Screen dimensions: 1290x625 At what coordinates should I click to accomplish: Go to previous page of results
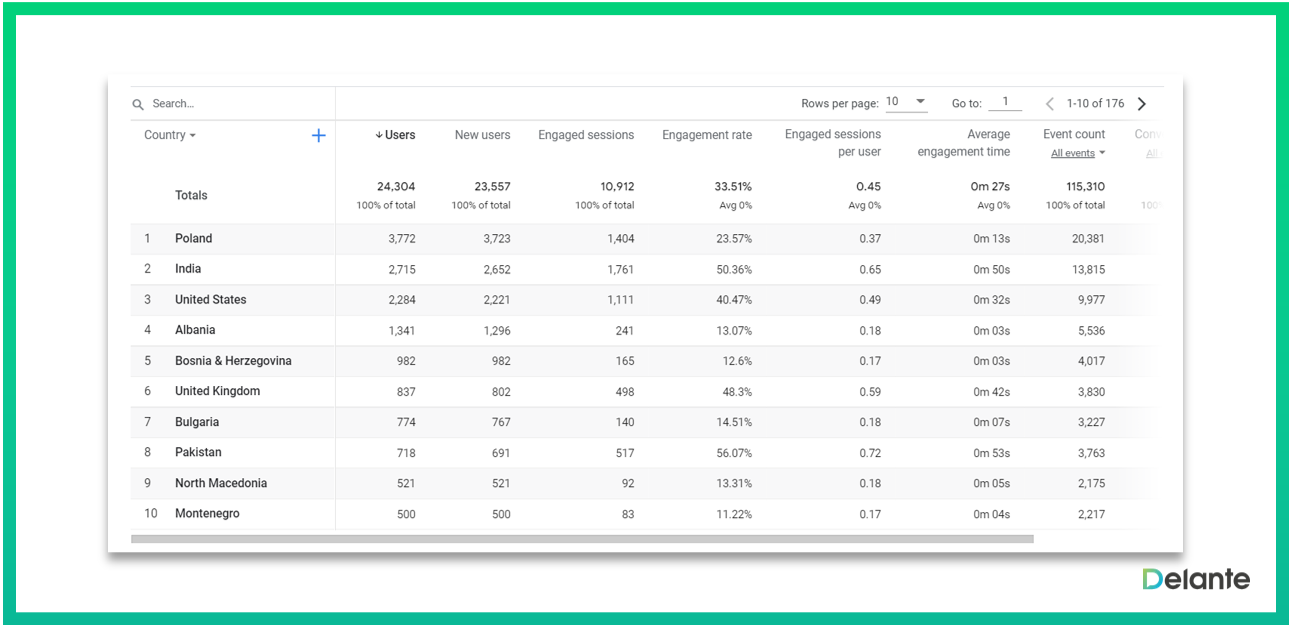click(x=1049, y=104)
